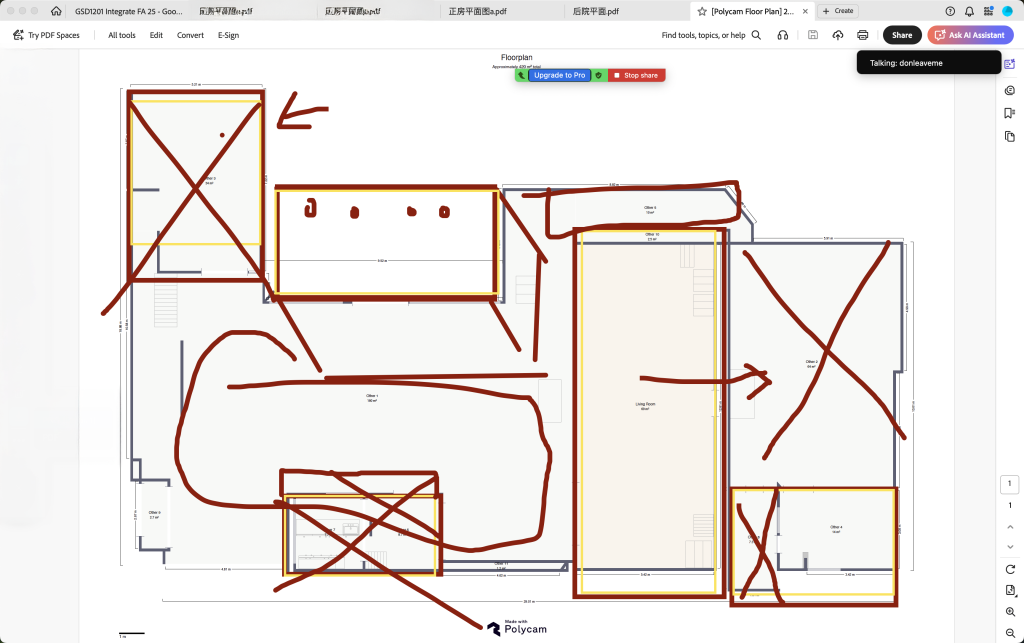Click the zoom out magnifier

pyautogui.click(x=1010, y=632)
